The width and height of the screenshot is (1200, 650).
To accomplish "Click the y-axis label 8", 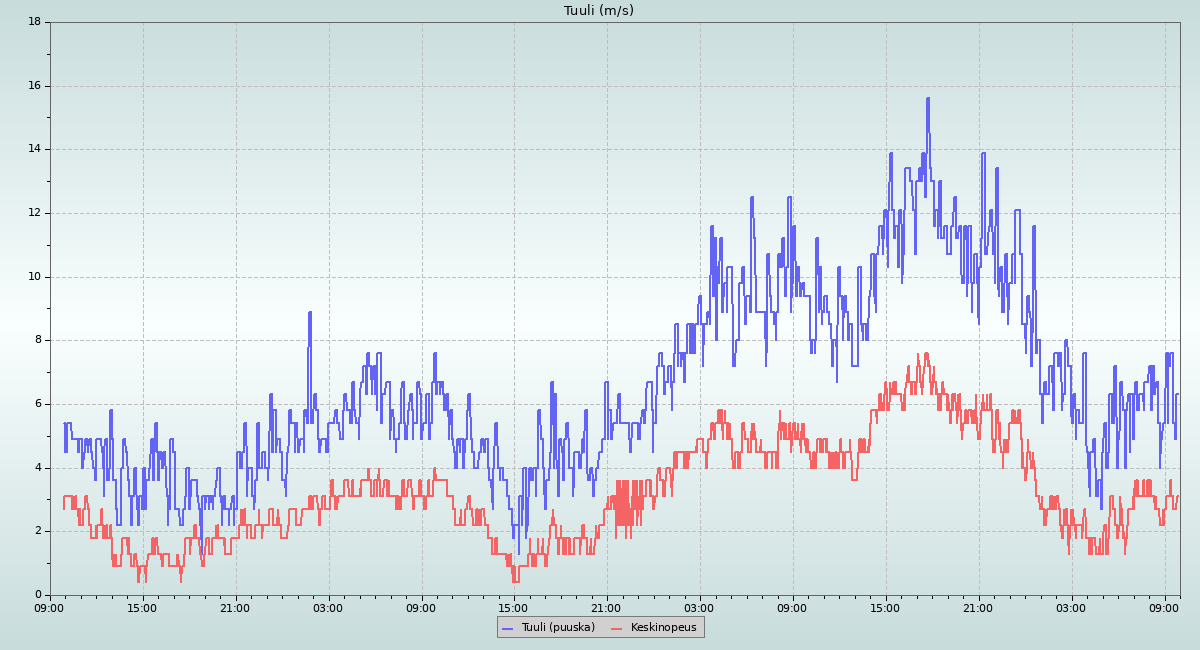I will click(37, 340).
